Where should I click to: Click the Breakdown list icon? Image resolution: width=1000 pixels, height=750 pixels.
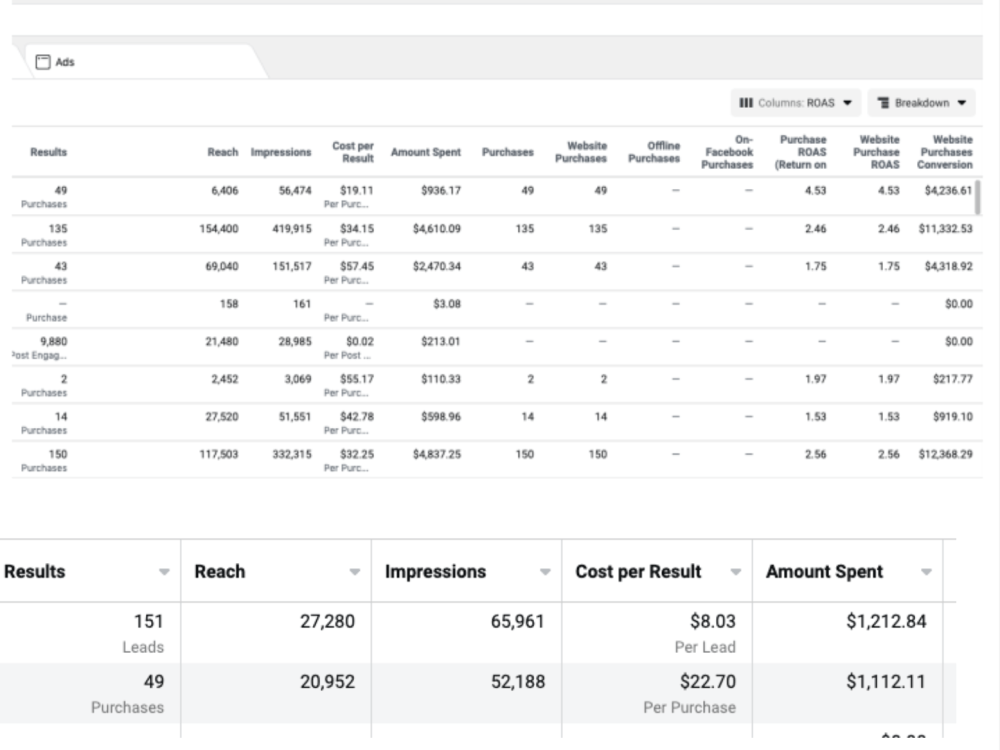tap(883, 103)
